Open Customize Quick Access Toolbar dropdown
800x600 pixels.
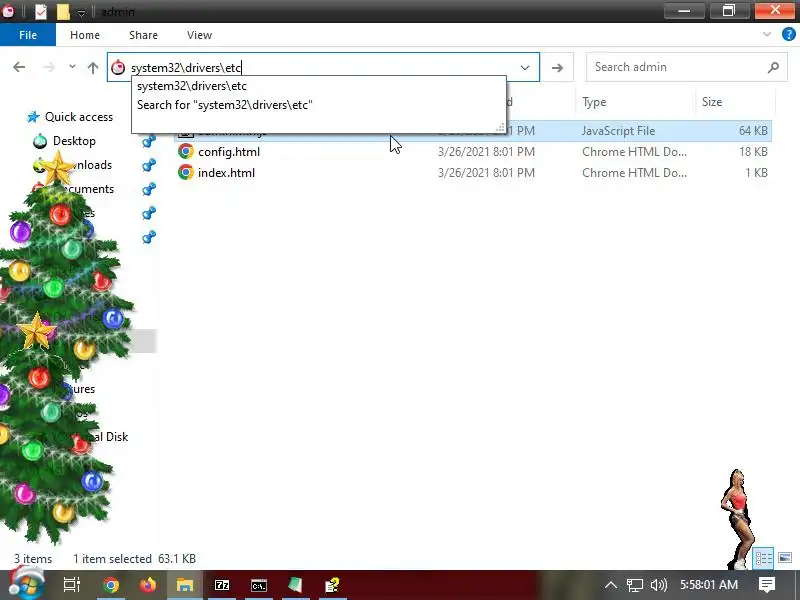click(x=81, y=12)
